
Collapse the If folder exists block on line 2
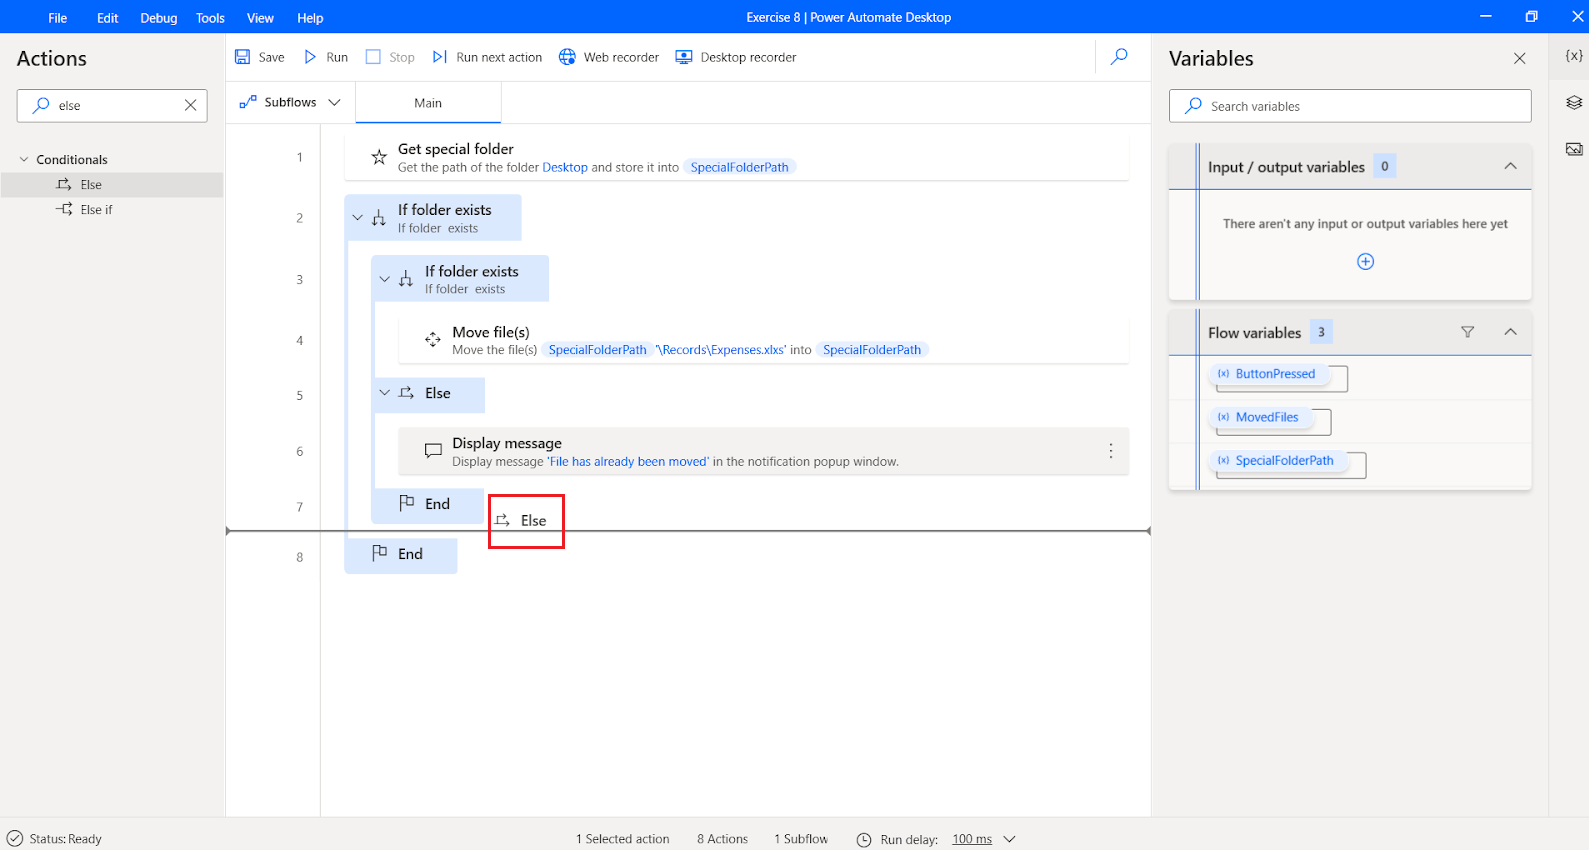click(x=357, y=217)
